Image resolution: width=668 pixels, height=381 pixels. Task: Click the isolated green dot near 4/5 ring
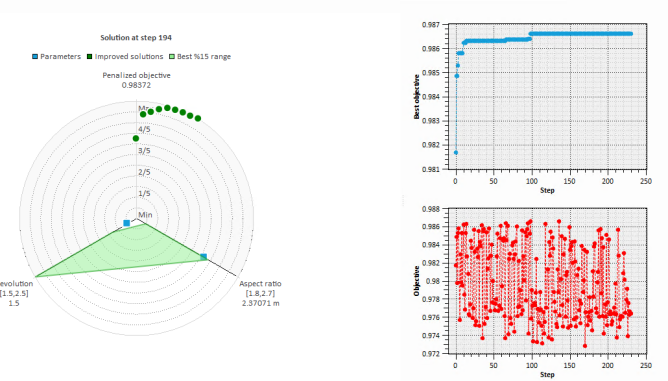coord(136,138)
